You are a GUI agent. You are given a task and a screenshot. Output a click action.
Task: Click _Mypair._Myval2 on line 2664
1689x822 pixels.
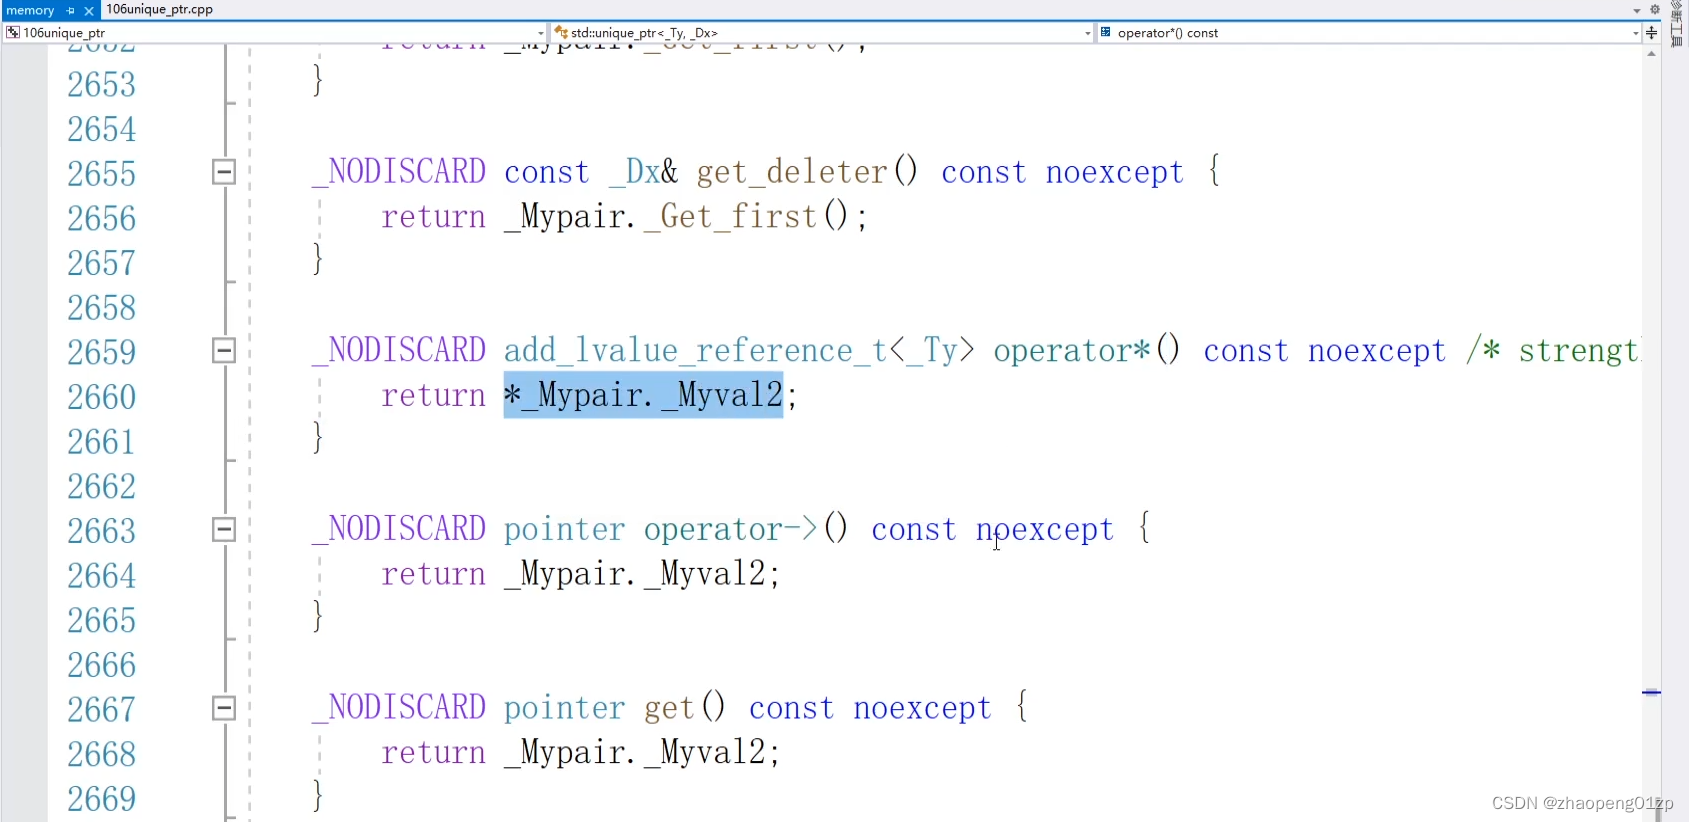point(635,574)
